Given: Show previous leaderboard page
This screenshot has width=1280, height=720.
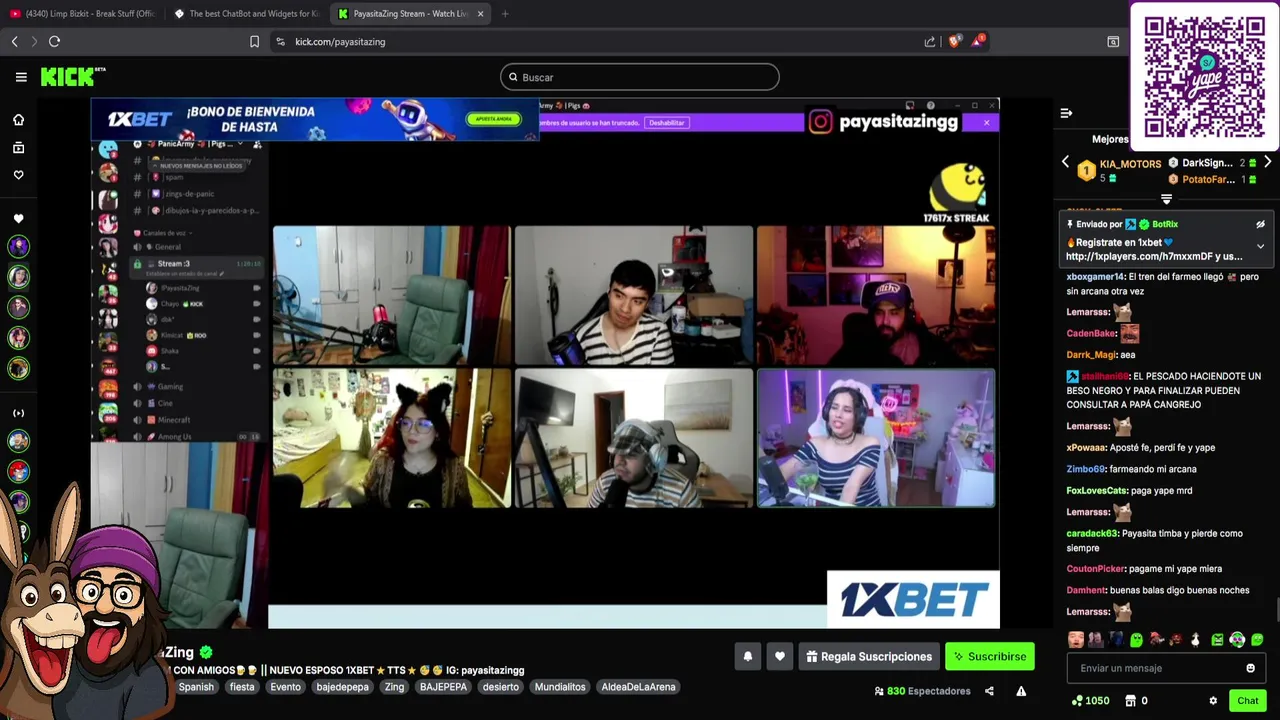Looking at the screenshot, I should click(x=1065, y=162).
